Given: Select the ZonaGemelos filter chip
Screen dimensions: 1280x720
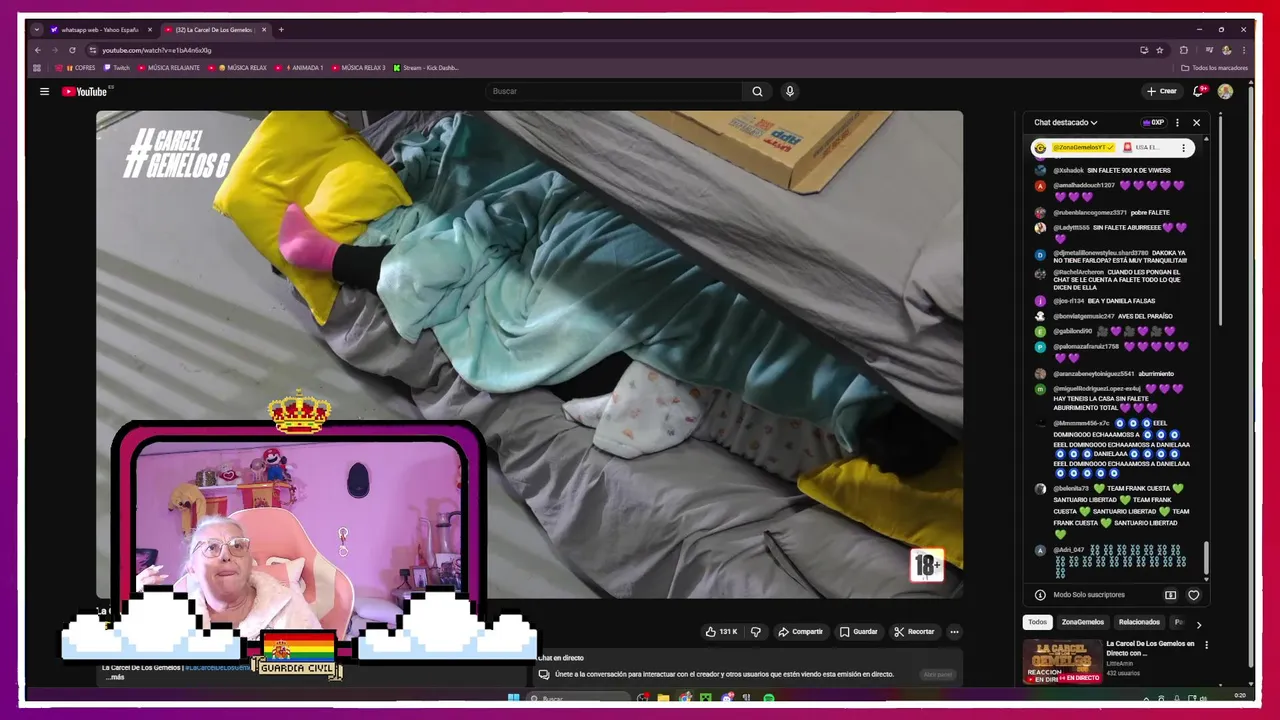Looking at the screenshot, I should coord(1083,622).
